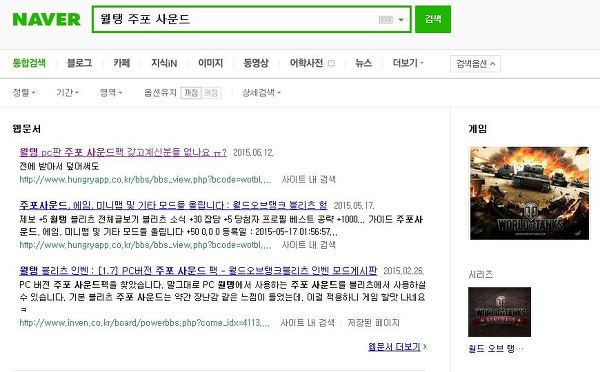600x372 pixels.
Task: Expand the search suggestions dropdown arrow
Action: pos(401,20)
